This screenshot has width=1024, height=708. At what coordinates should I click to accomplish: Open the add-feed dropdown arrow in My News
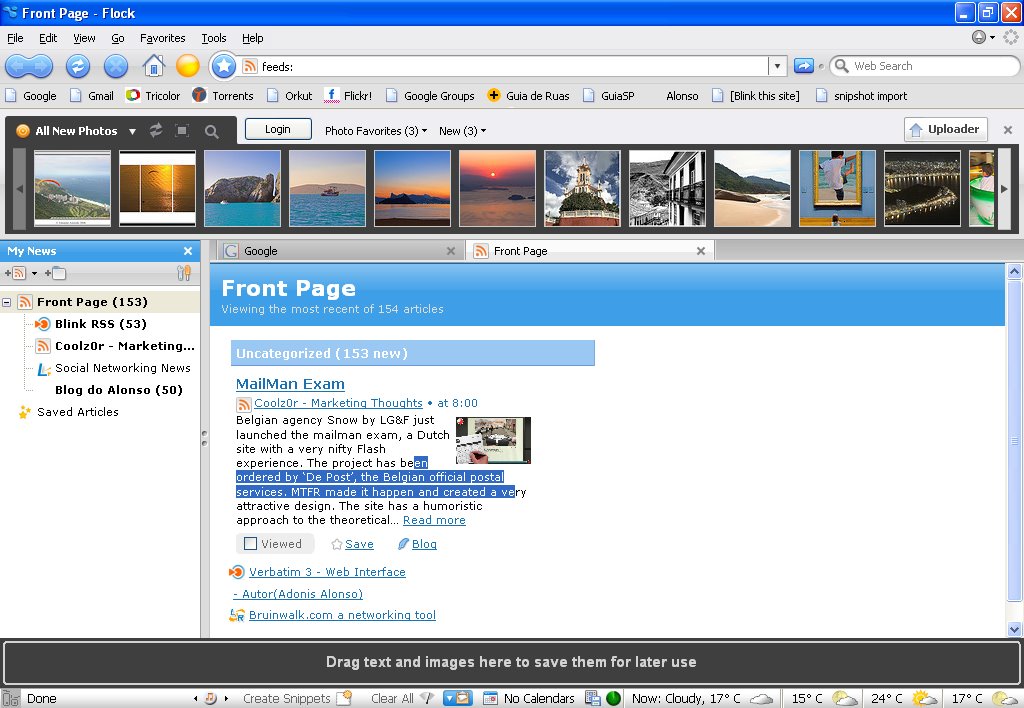[34, 273]
